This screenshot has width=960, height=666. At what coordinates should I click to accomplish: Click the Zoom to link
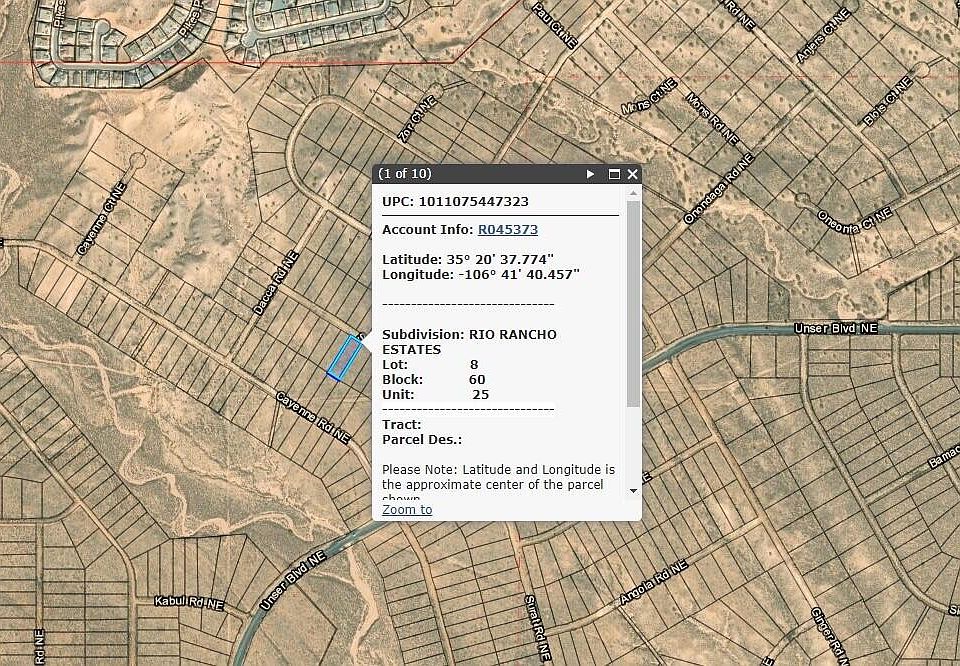[x=407, y=509]
